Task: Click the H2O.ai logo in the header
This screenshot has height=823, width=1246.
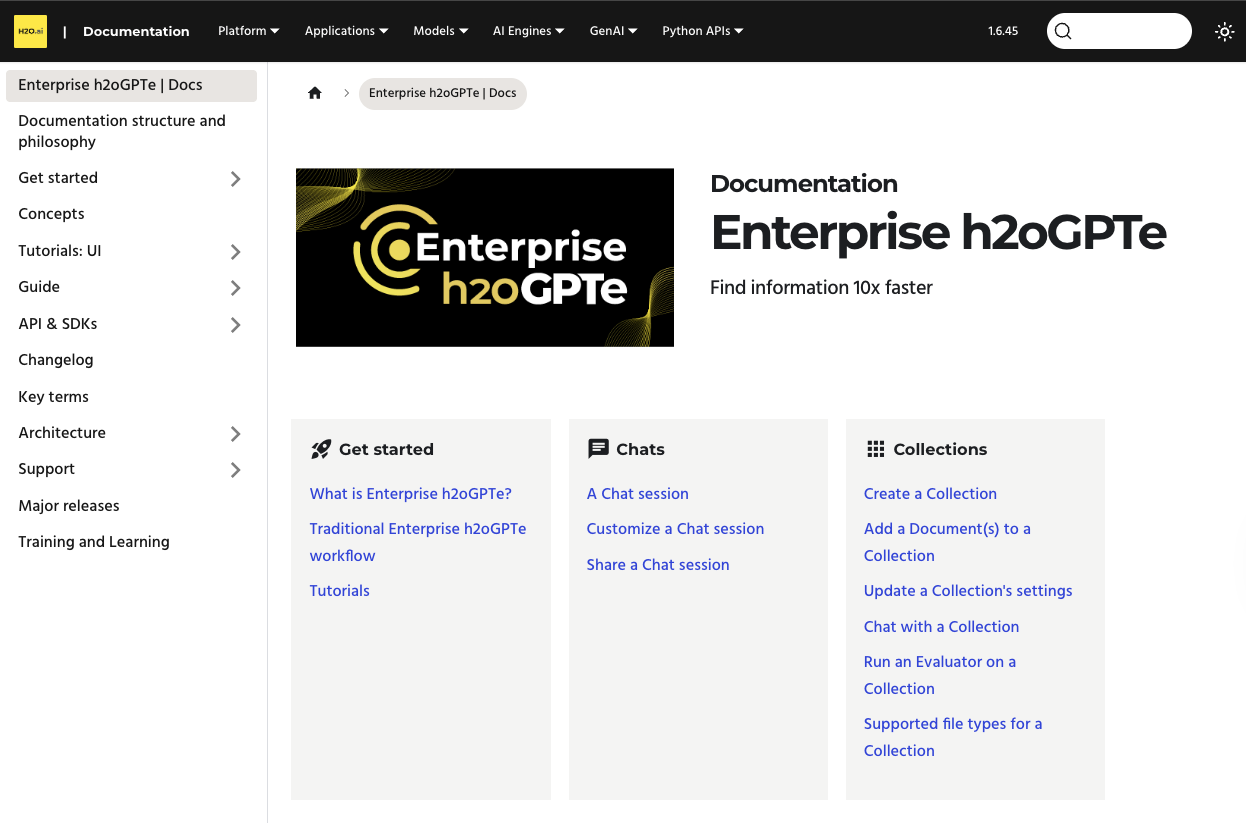Action: coord(30,31)
